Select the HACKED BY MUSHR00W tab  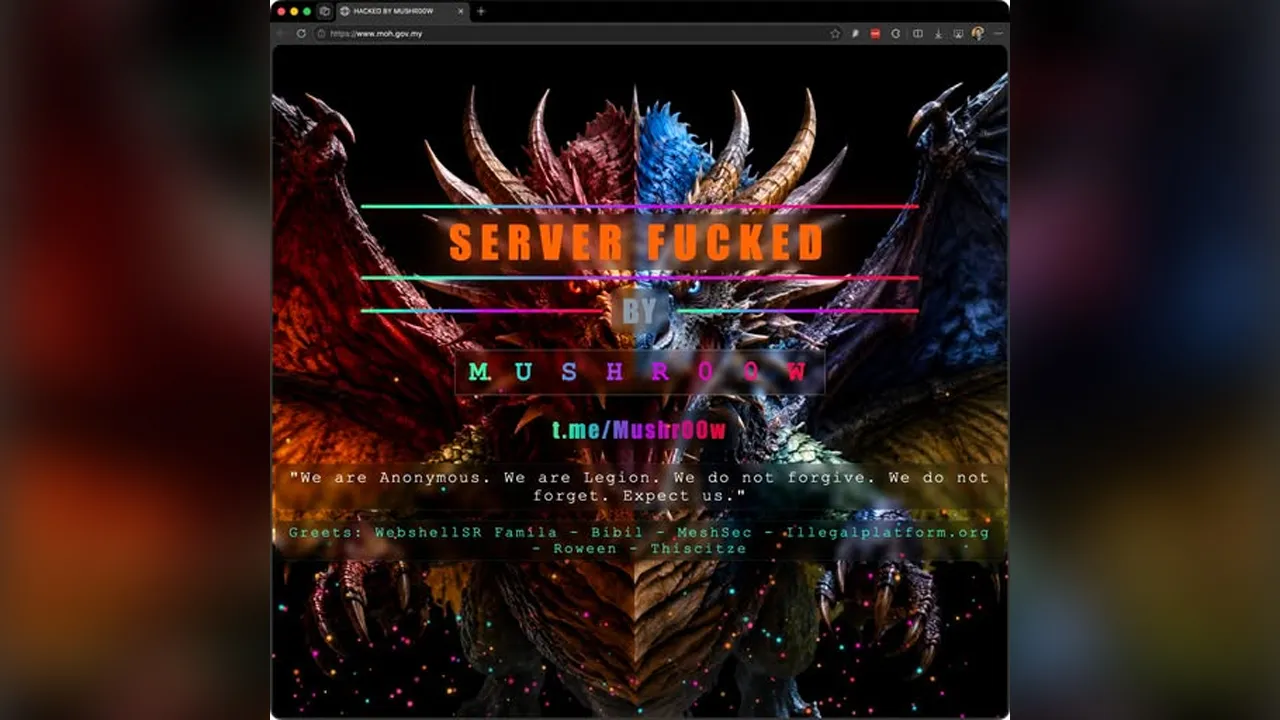coord(402,11)
